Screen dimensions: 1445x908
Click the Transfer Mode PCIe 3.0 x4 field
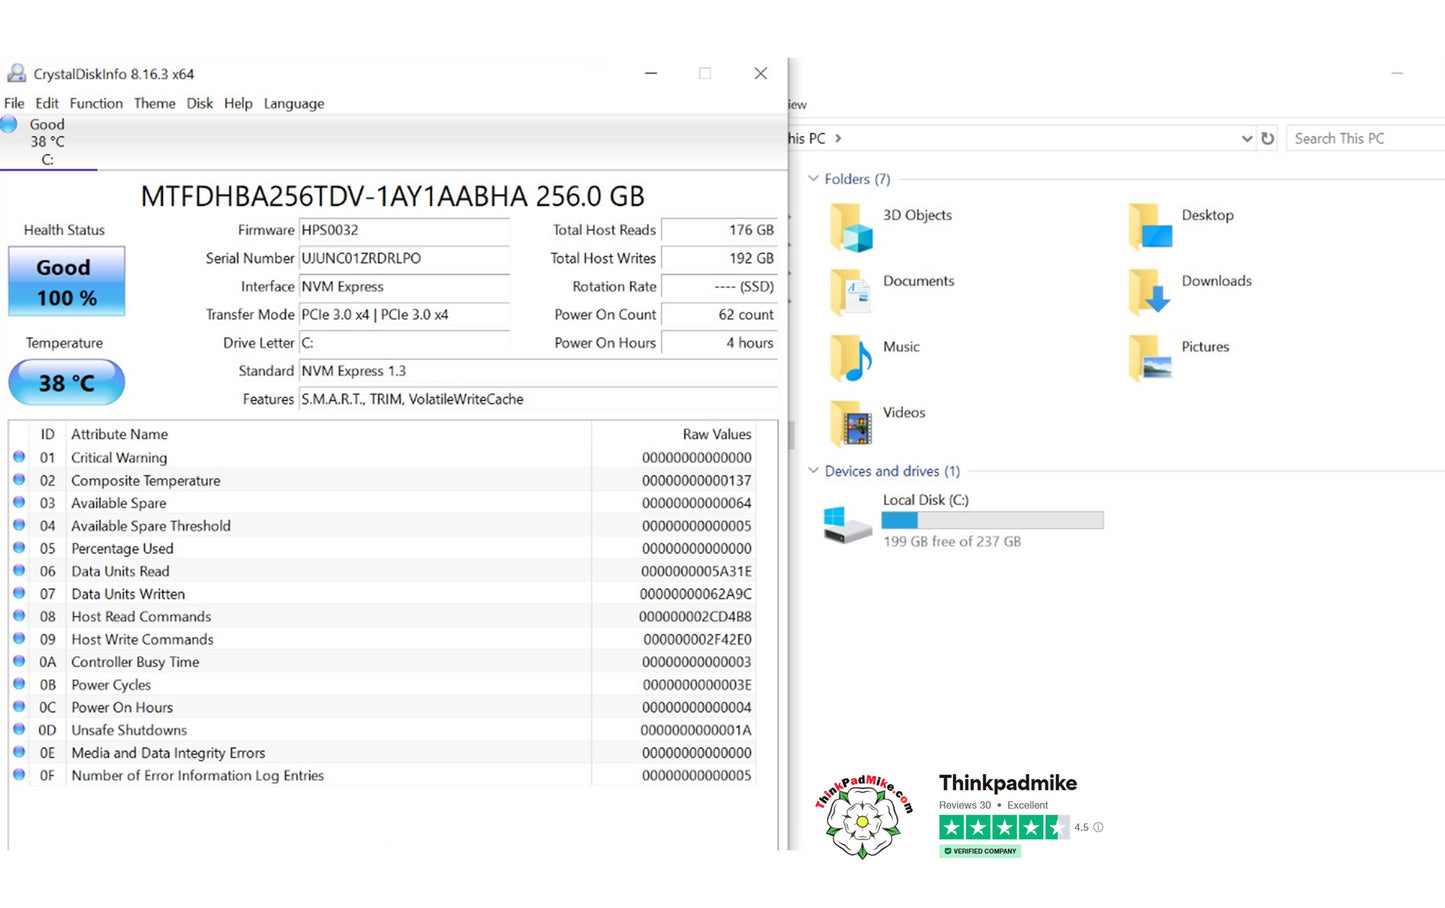pos(404,314)
